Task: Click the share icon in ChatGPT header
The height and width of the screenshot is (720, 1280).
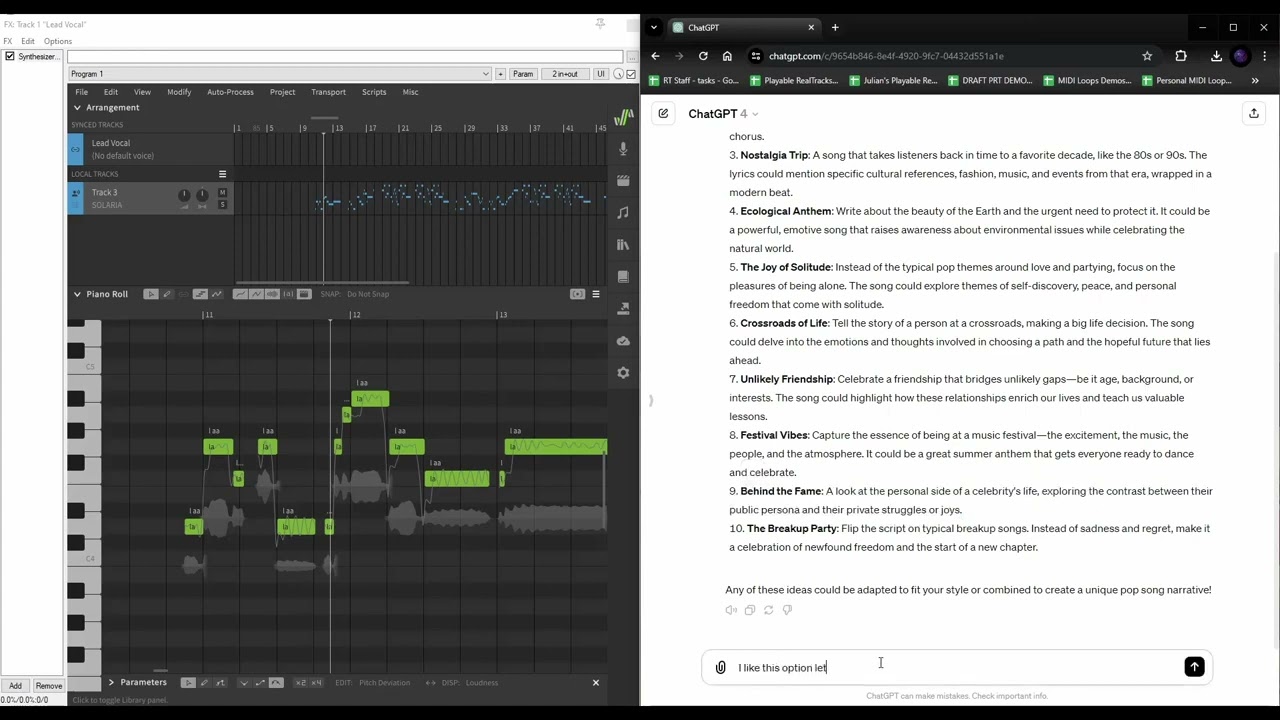Action: pyautogui.click(x=1253, y=114)
